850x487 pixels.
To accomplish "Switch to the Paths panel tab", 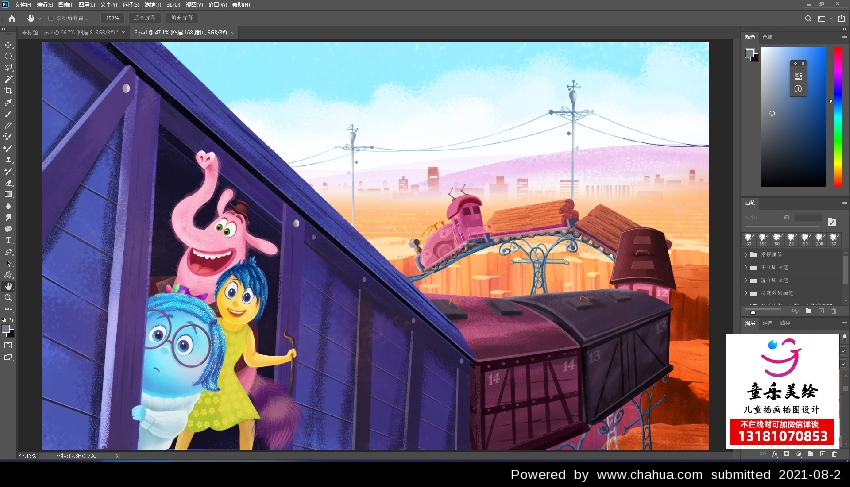I will [x=784, y=323].
